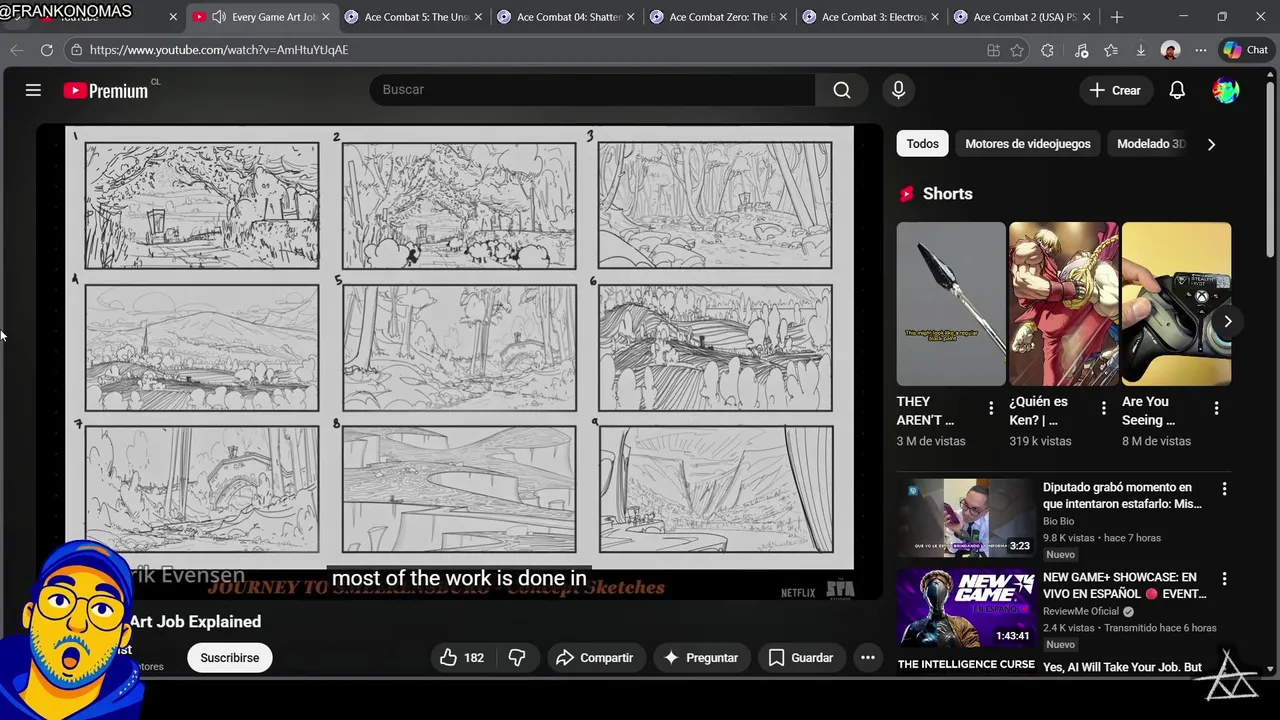
Task: Open ¿Quién es Ken? short thumbnail
Action: tap(1064, 304)
